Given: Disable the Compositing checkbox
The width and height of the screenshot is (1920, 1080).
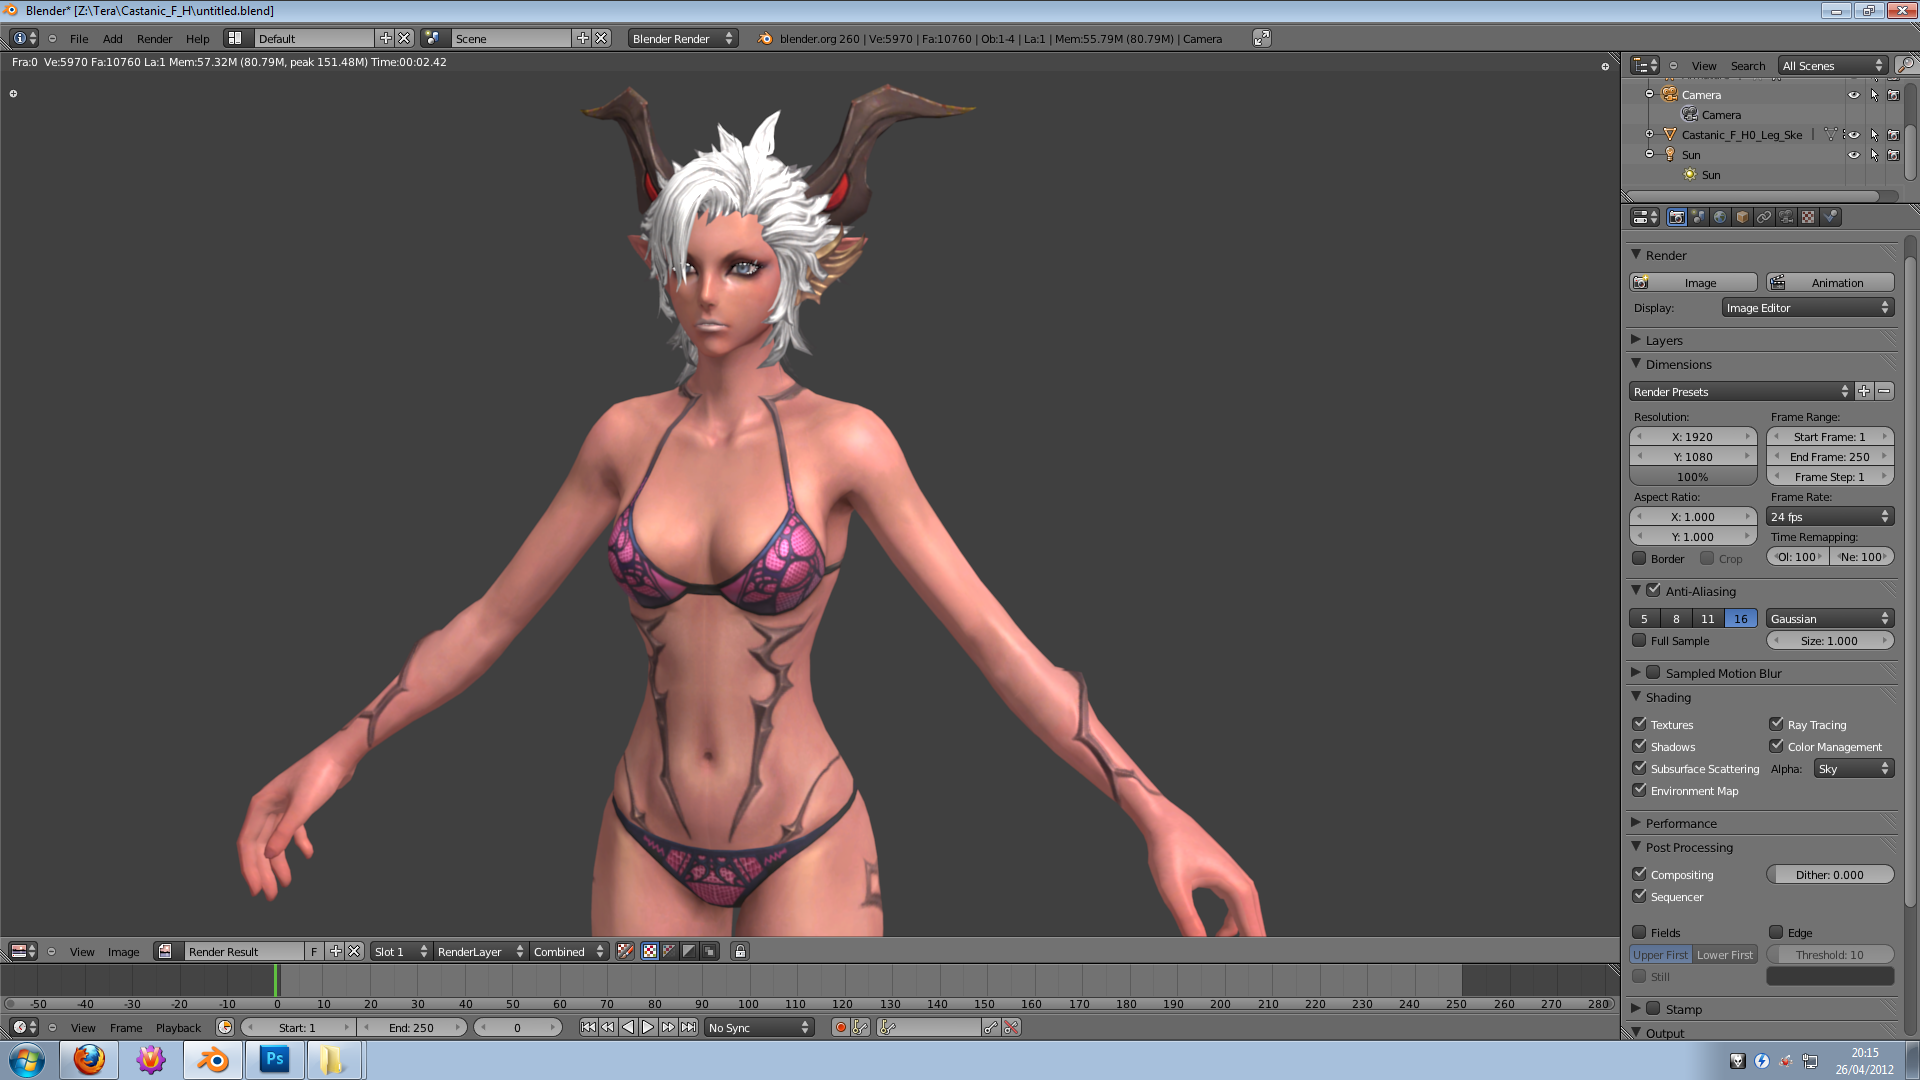Looking at the screenshot, I should click(1639, 874).
